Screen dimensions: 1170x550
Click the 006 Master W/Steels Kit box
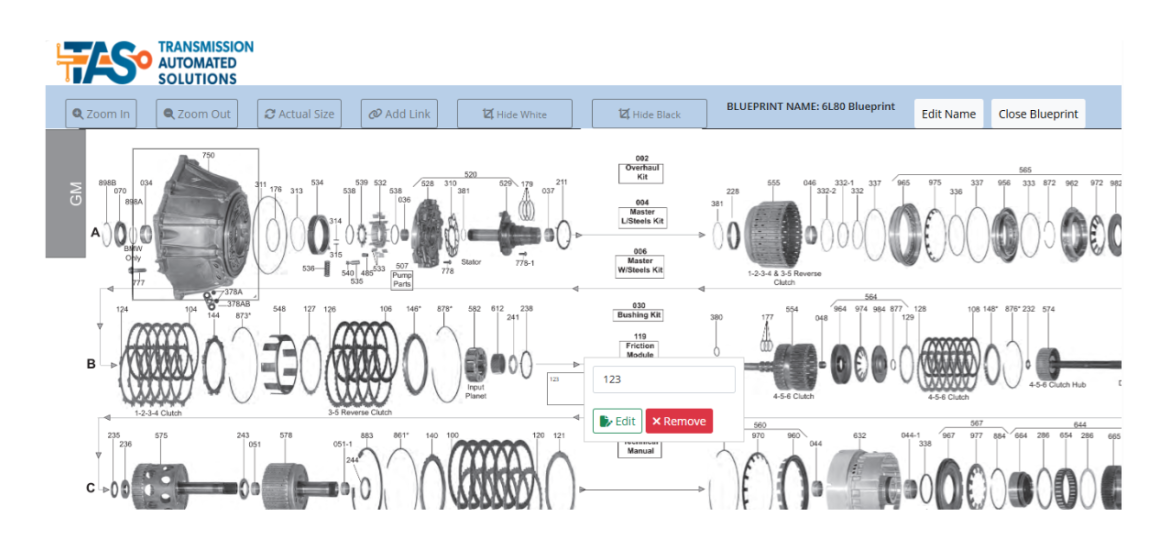[641, 265]
